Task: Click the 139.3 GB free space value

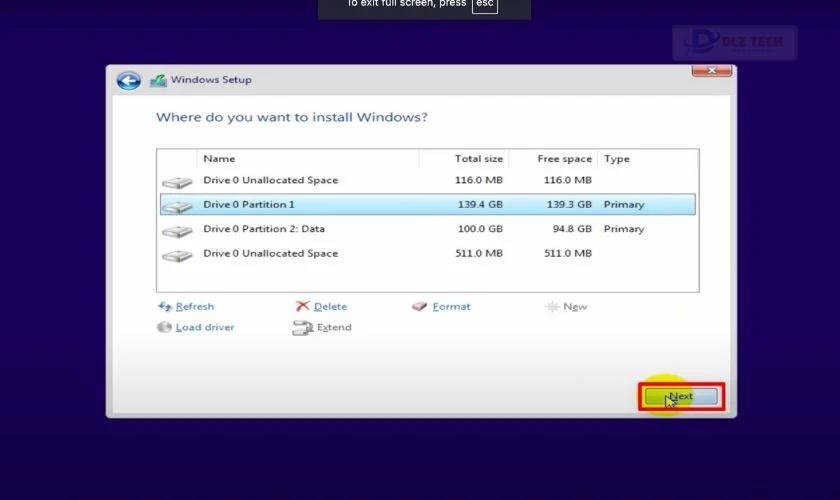Action: pyautogui.click(x=569, y=205)
